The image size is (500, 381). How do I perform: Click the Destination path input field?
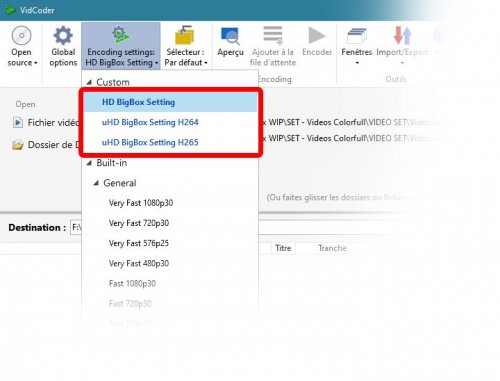coord(75,228)
